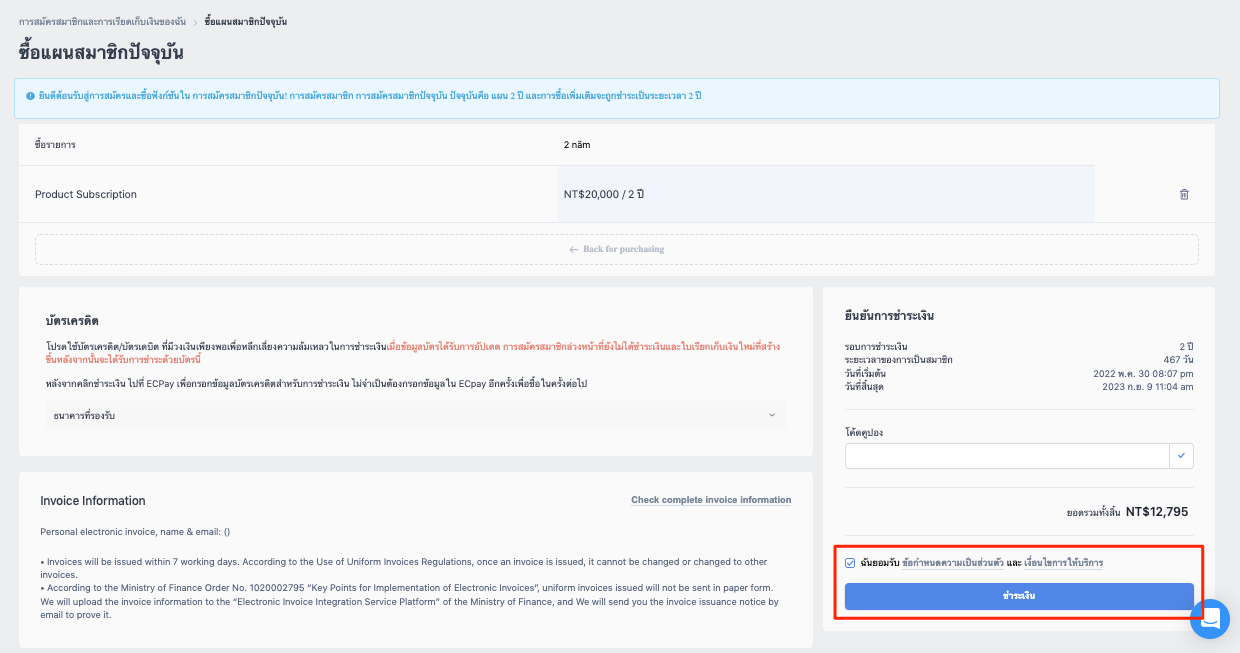1240x653 pixels.
Task: Apply coupon with the checkmark button
Action: click(x=1181, y=456)
